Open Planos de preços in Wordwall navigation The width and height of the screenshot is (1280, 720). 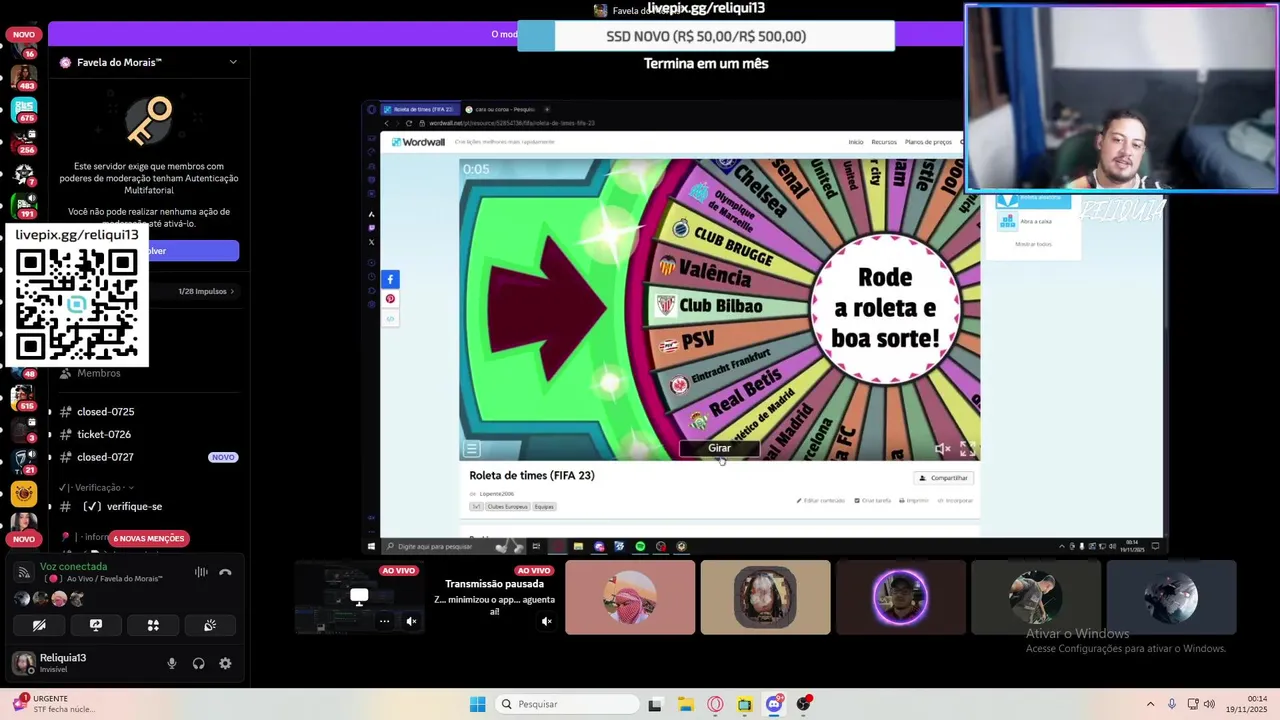tap(928, 142)
